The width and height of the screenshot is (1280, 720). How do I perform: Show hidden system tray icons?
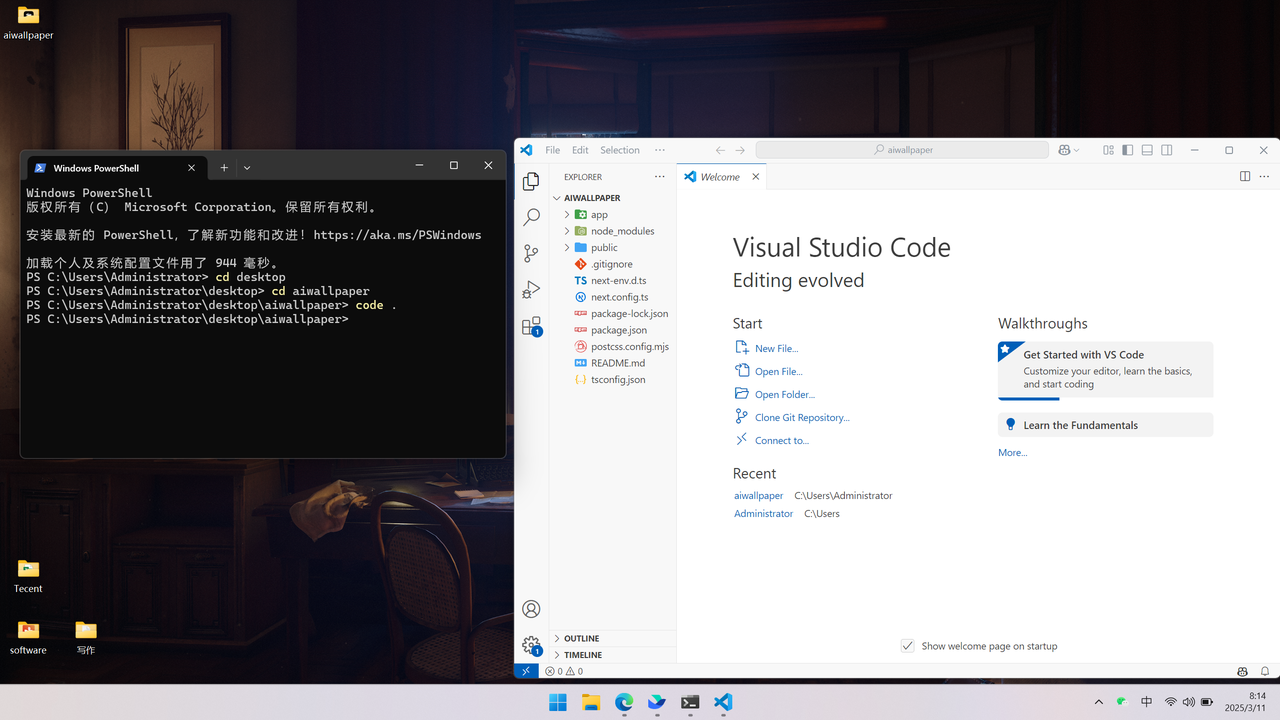tap(1098, 702)
